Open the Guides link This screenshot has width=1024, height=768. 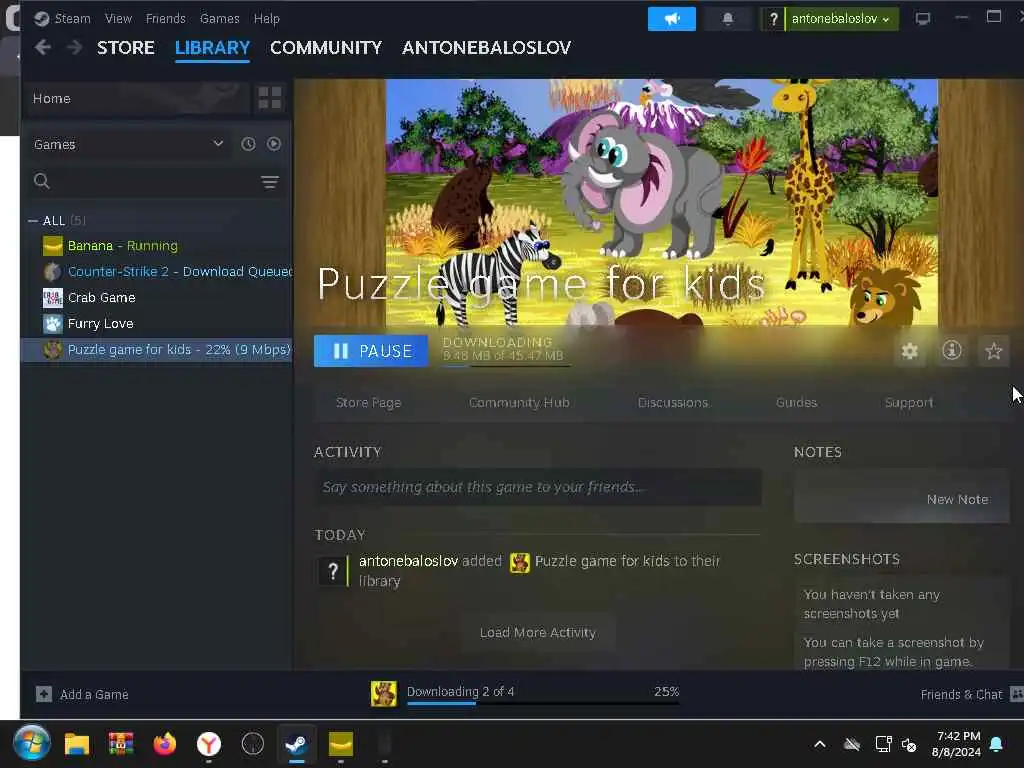(796, 403)
